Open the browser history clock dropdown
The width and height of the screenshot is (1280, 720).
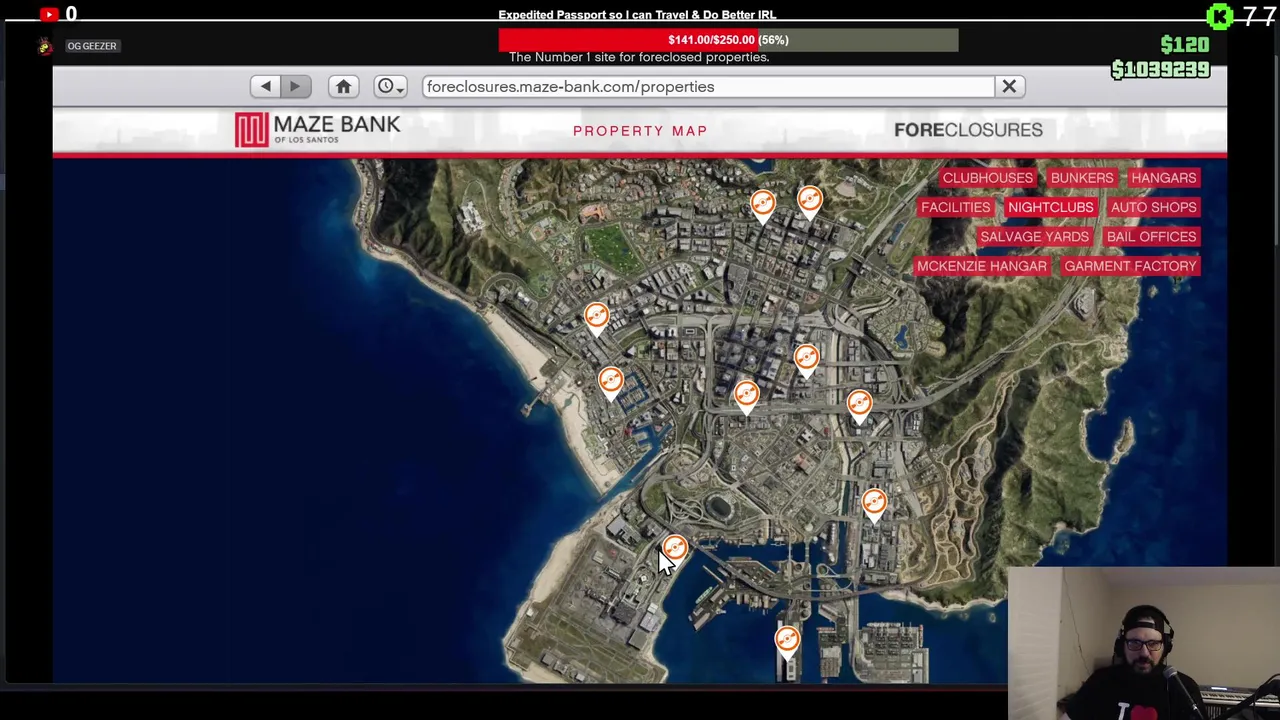click(390, 86)
